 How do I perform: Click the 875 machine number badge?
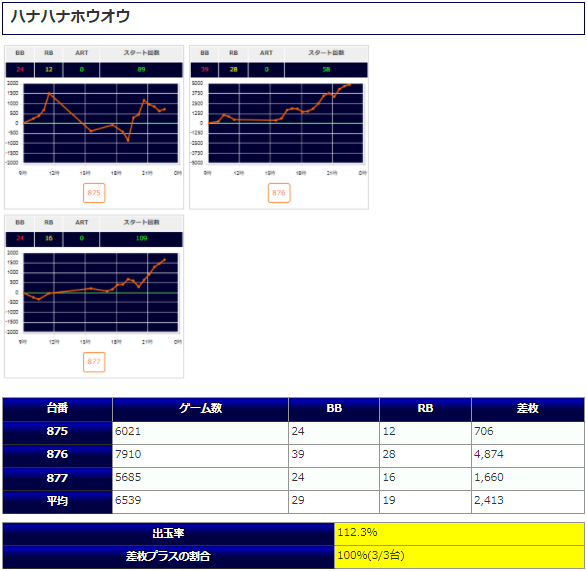point(94,193)
